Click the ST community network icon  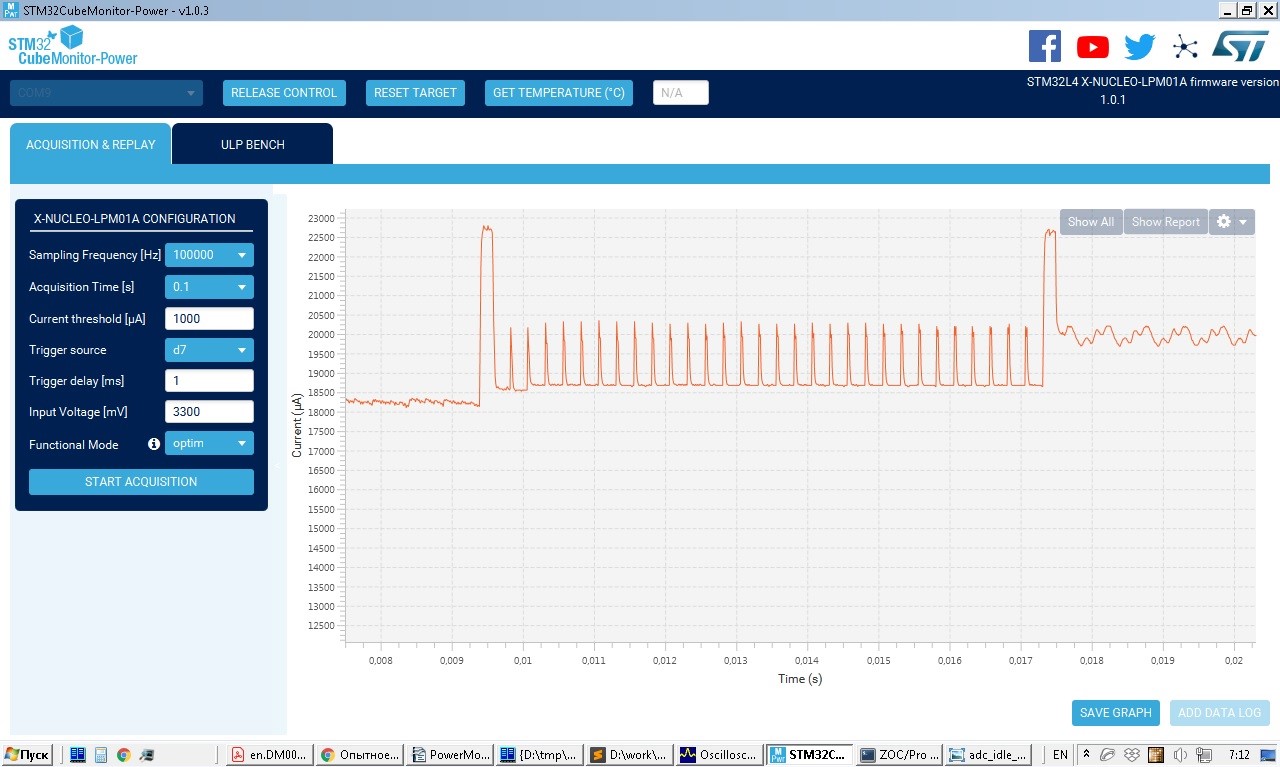pyautogui.click(x=1185, y=47)
